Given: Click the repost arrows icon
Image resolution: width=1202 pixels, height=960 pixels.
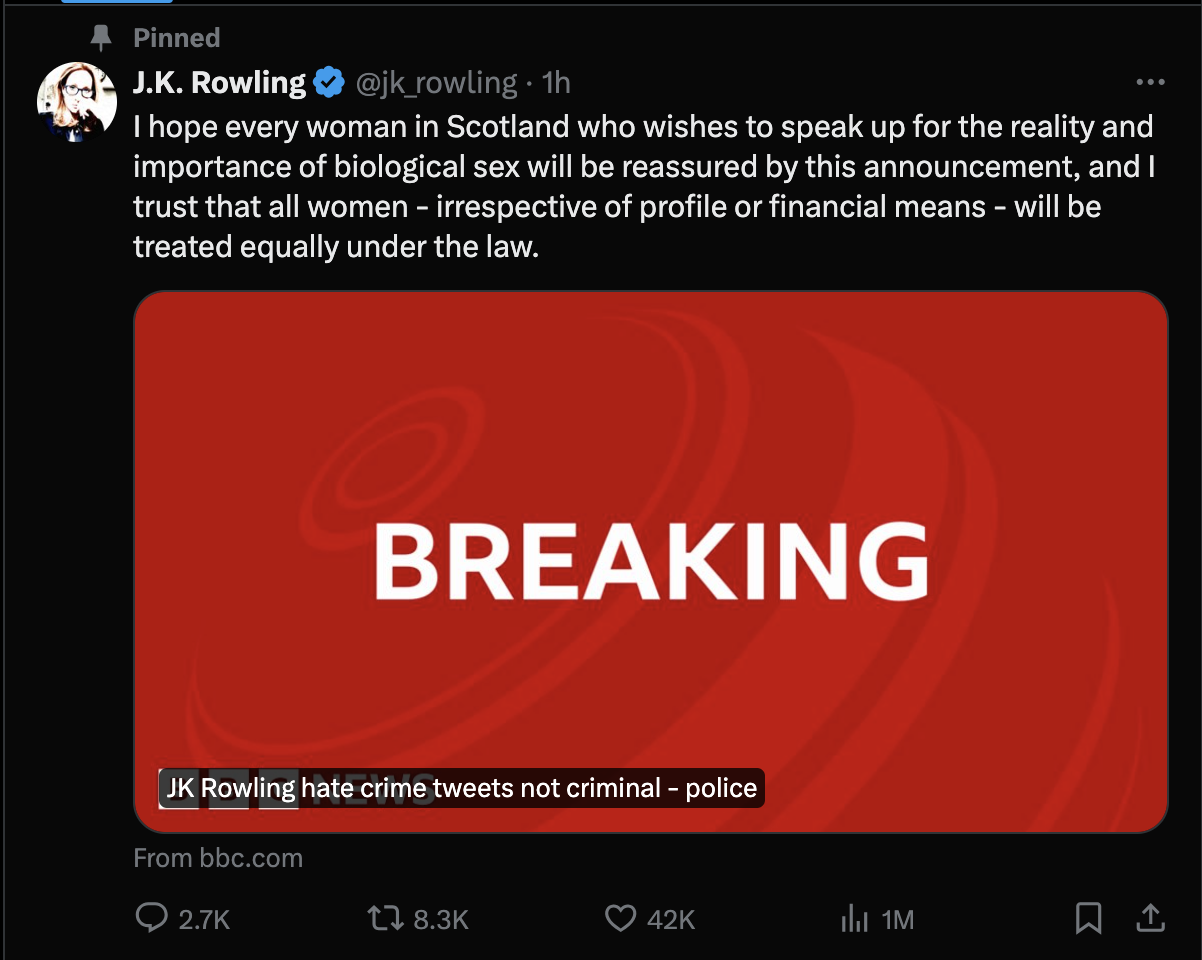Looking at the screenshot, I should tap(384, 918).
